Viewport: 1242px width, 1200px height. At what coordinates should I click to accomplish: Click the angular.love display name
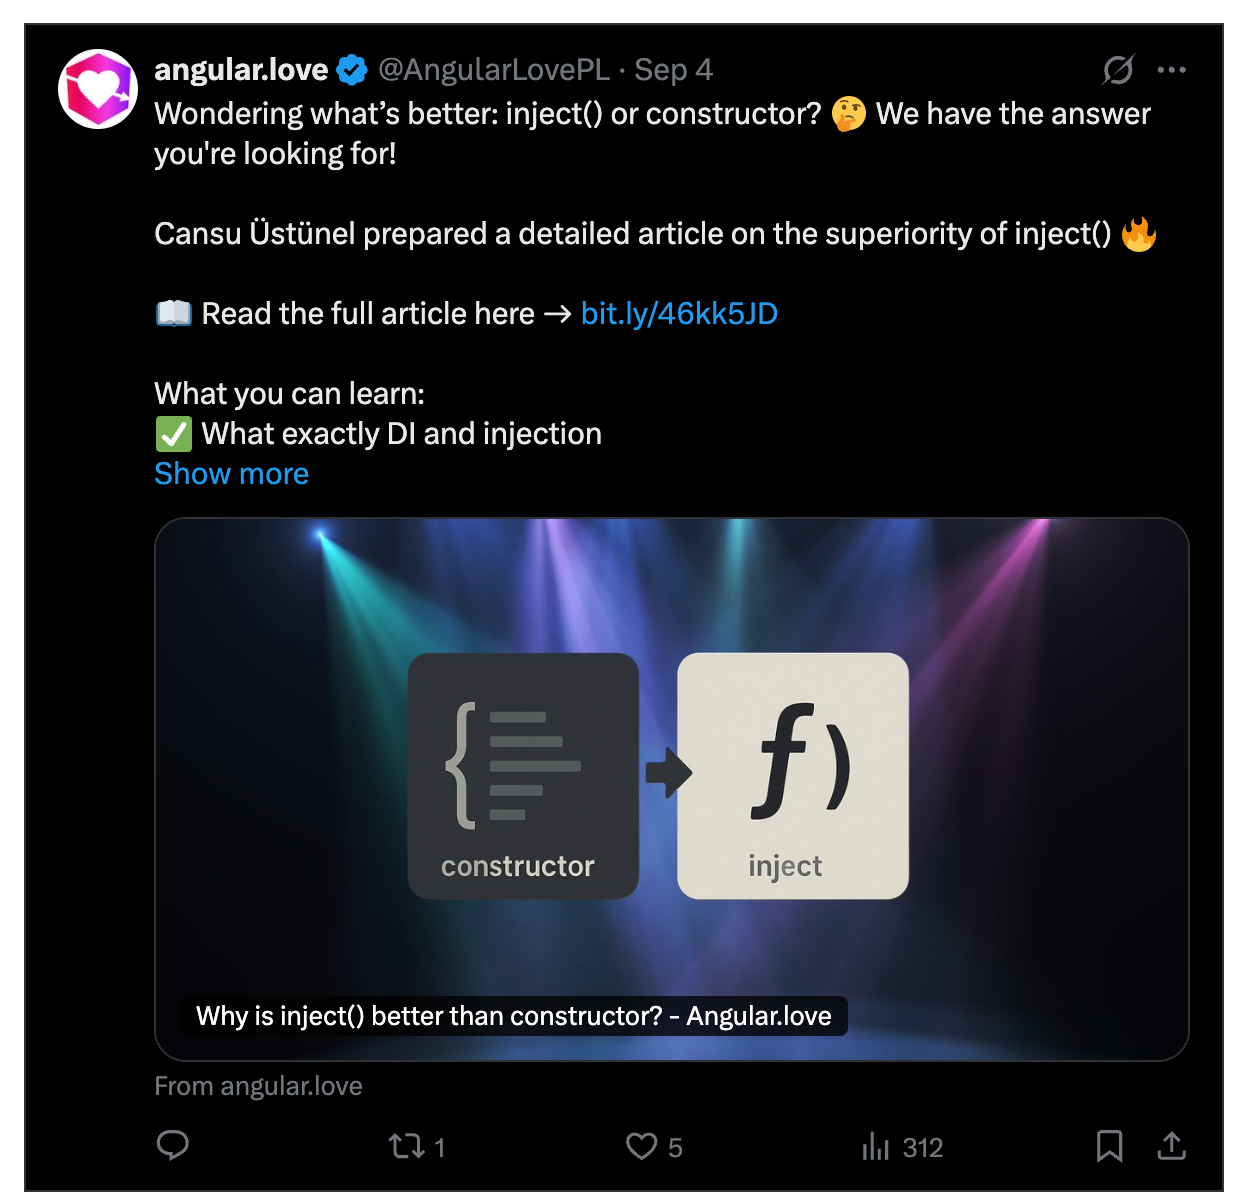point(241,70)
